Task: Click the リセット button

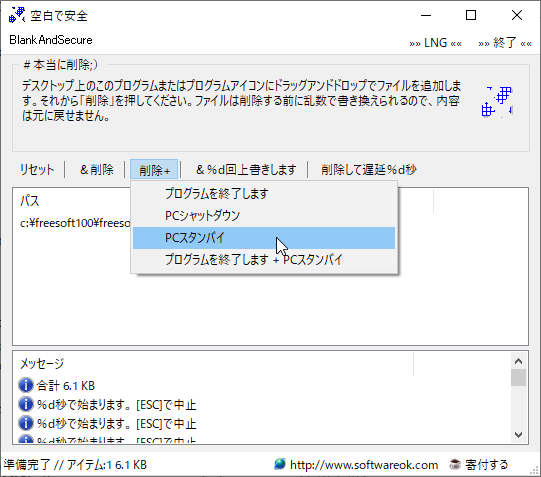Action: pyautogui.click(x=37, y=169)
